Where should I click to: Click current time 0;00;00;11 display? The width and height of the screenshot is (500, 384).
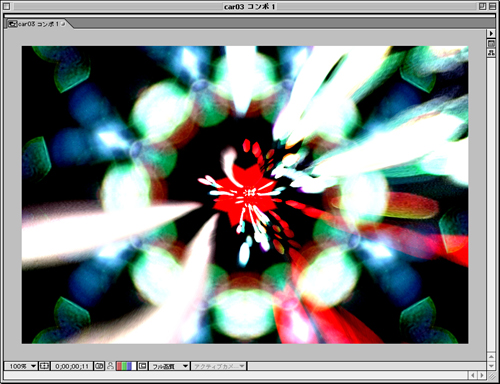[x=72, y=366]
